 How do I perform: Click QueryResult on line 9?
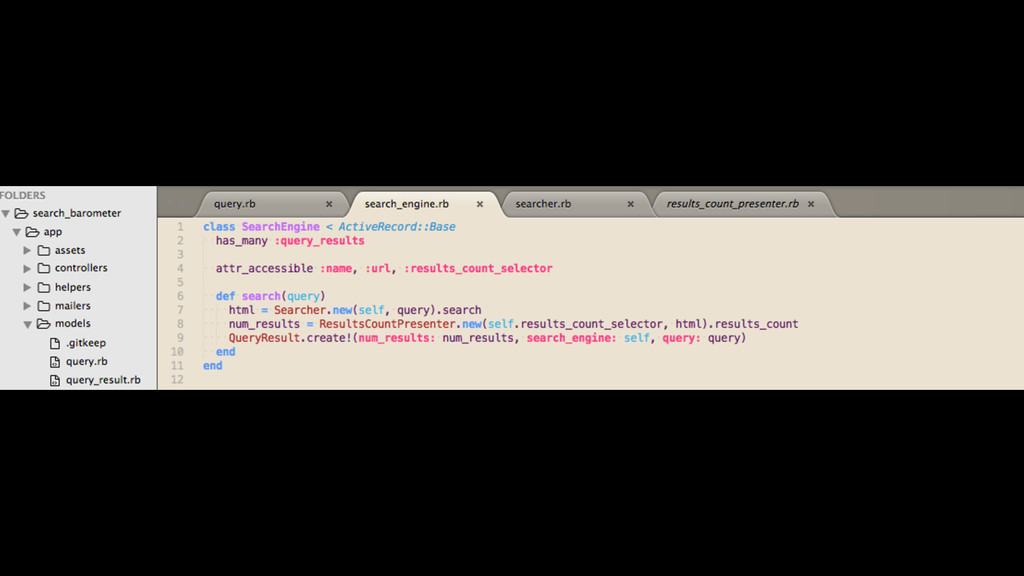[264, 338]
